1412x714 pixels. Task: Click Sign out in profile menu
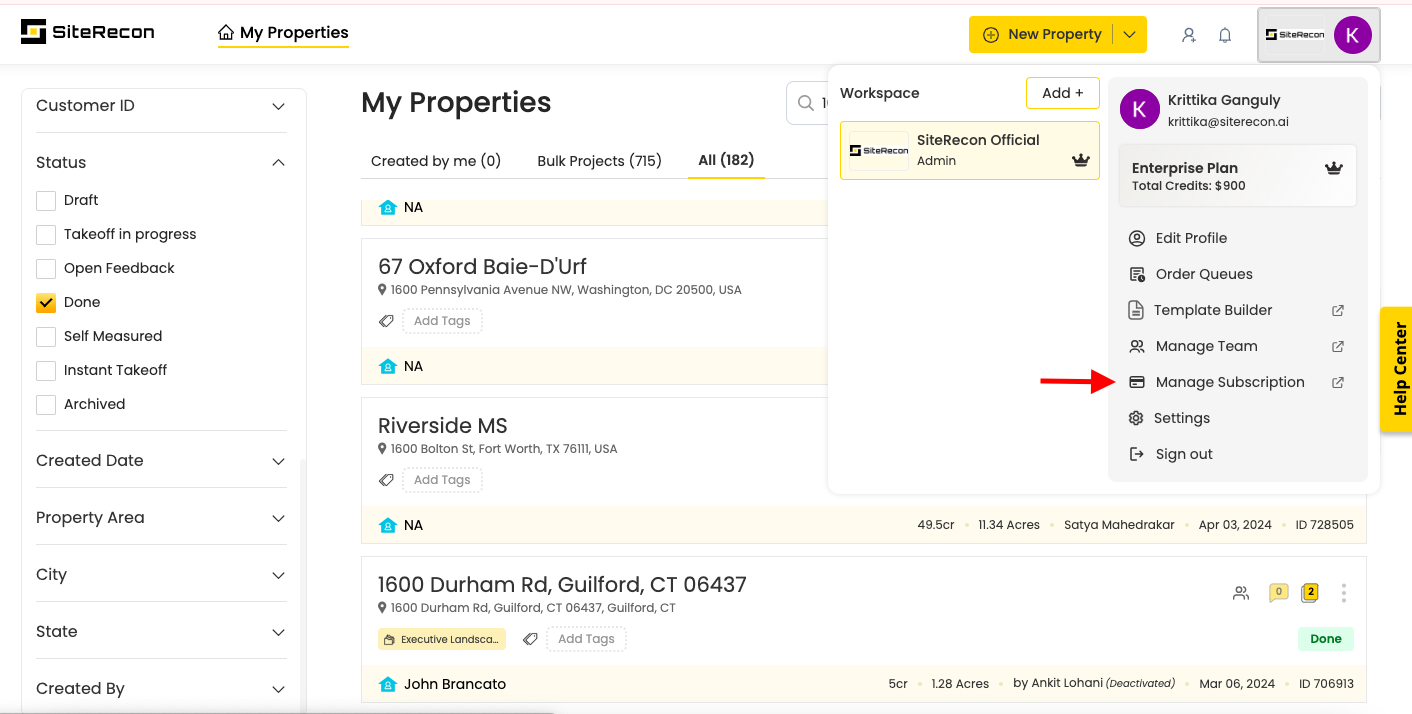(1184, 454)
